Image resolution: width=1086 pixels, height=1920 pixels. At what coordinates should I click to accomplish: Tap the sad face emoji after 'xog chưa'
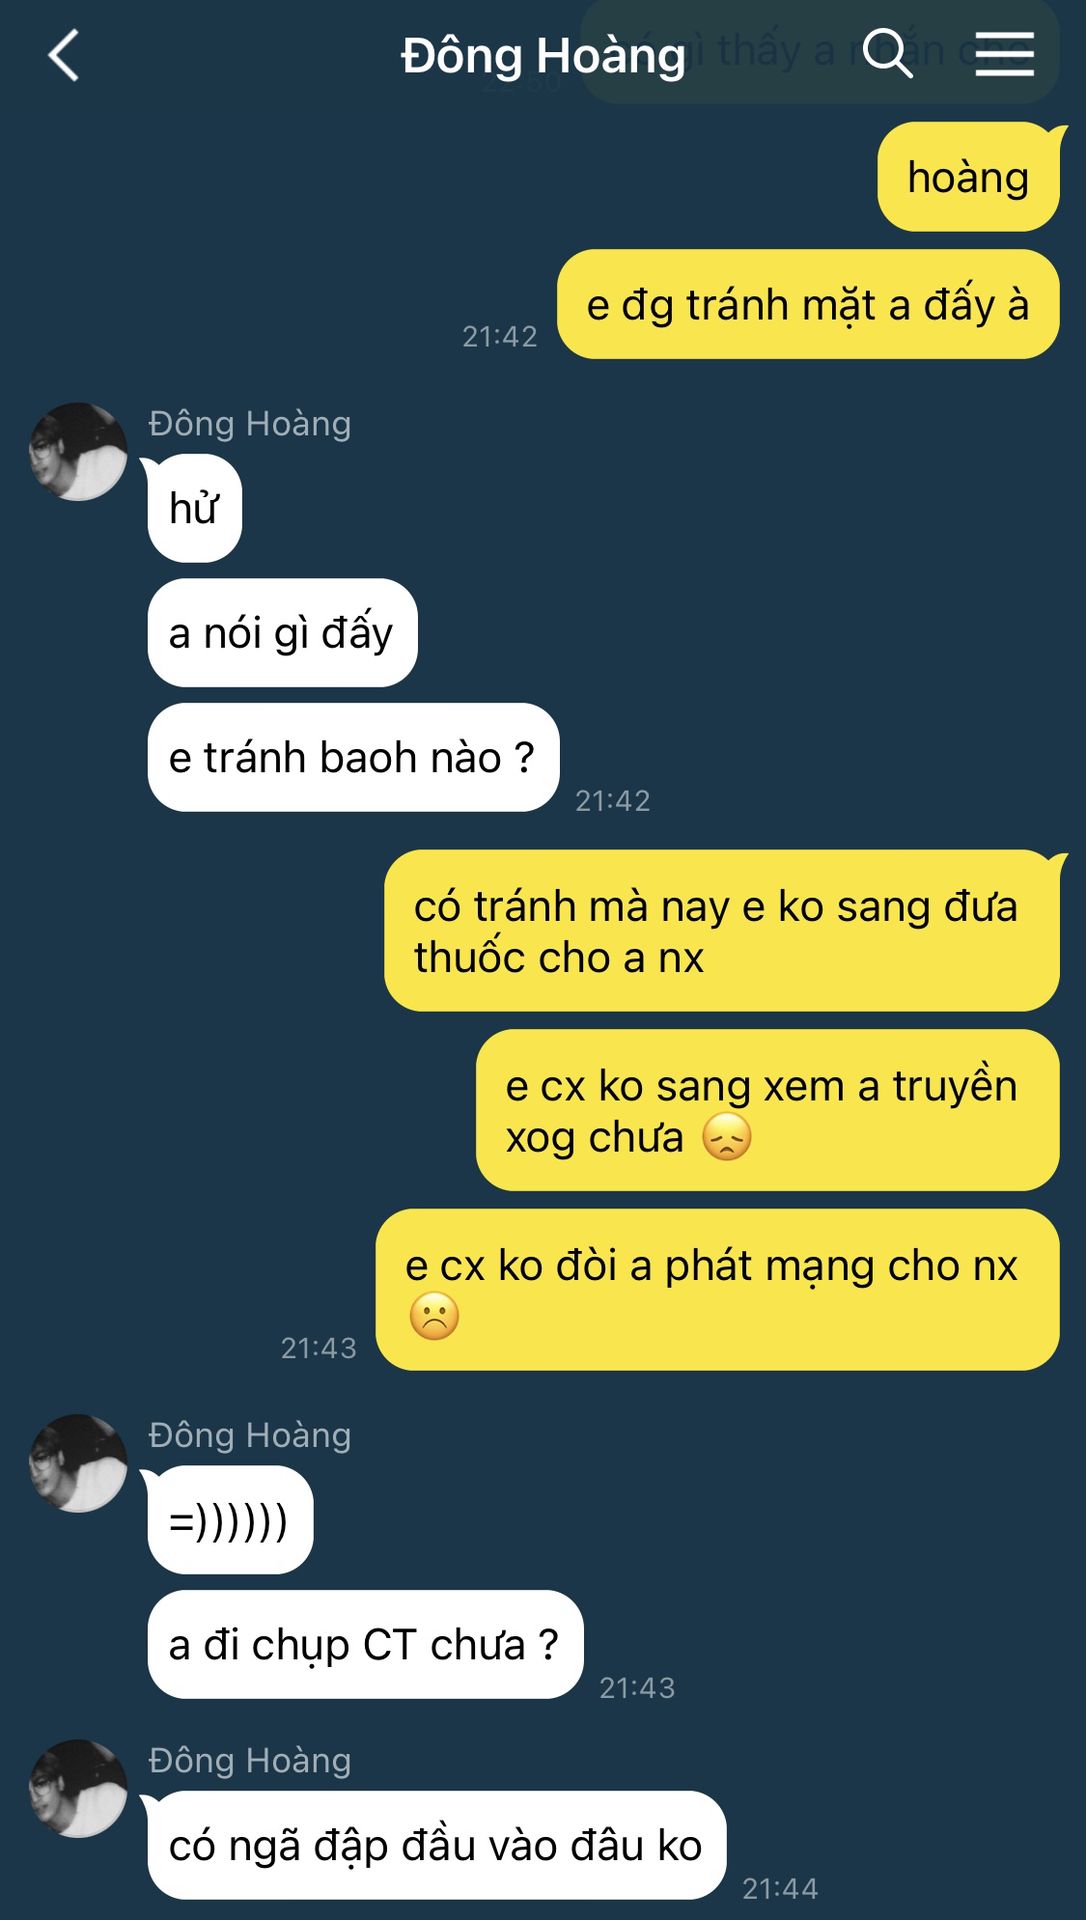[727, 1138]
